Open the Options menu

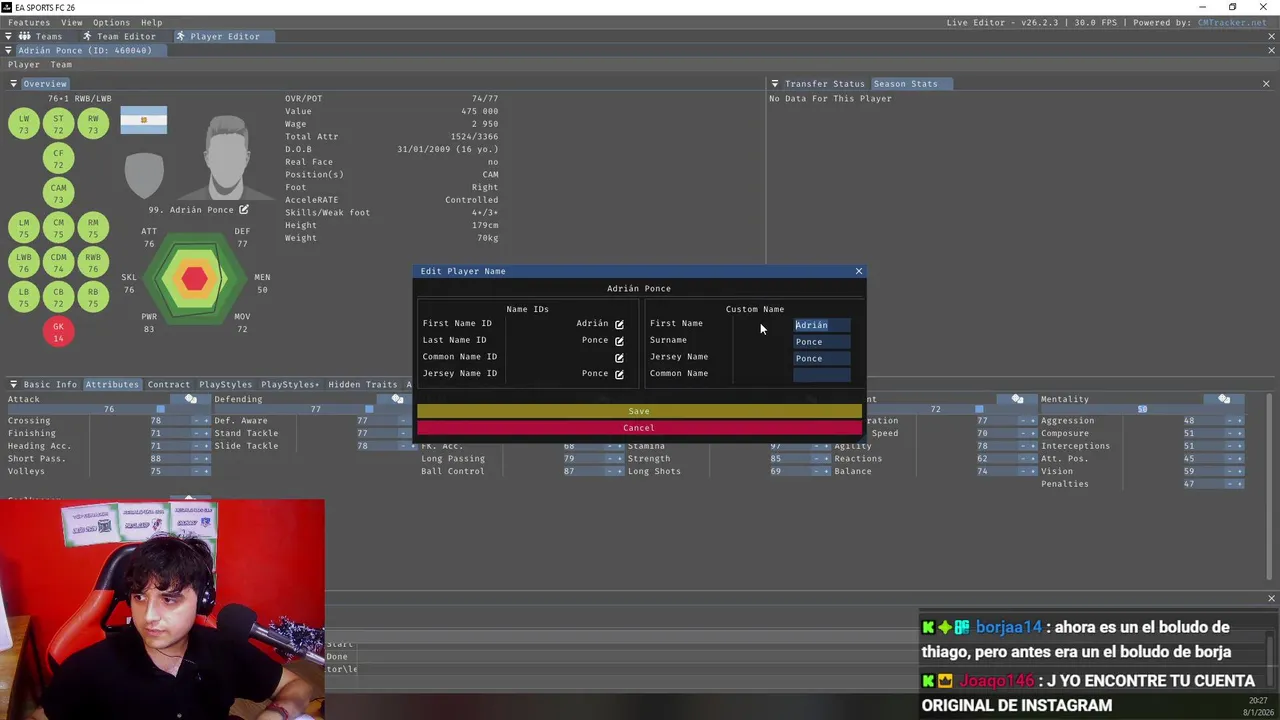pyautogui.click(x=111, y=22)
